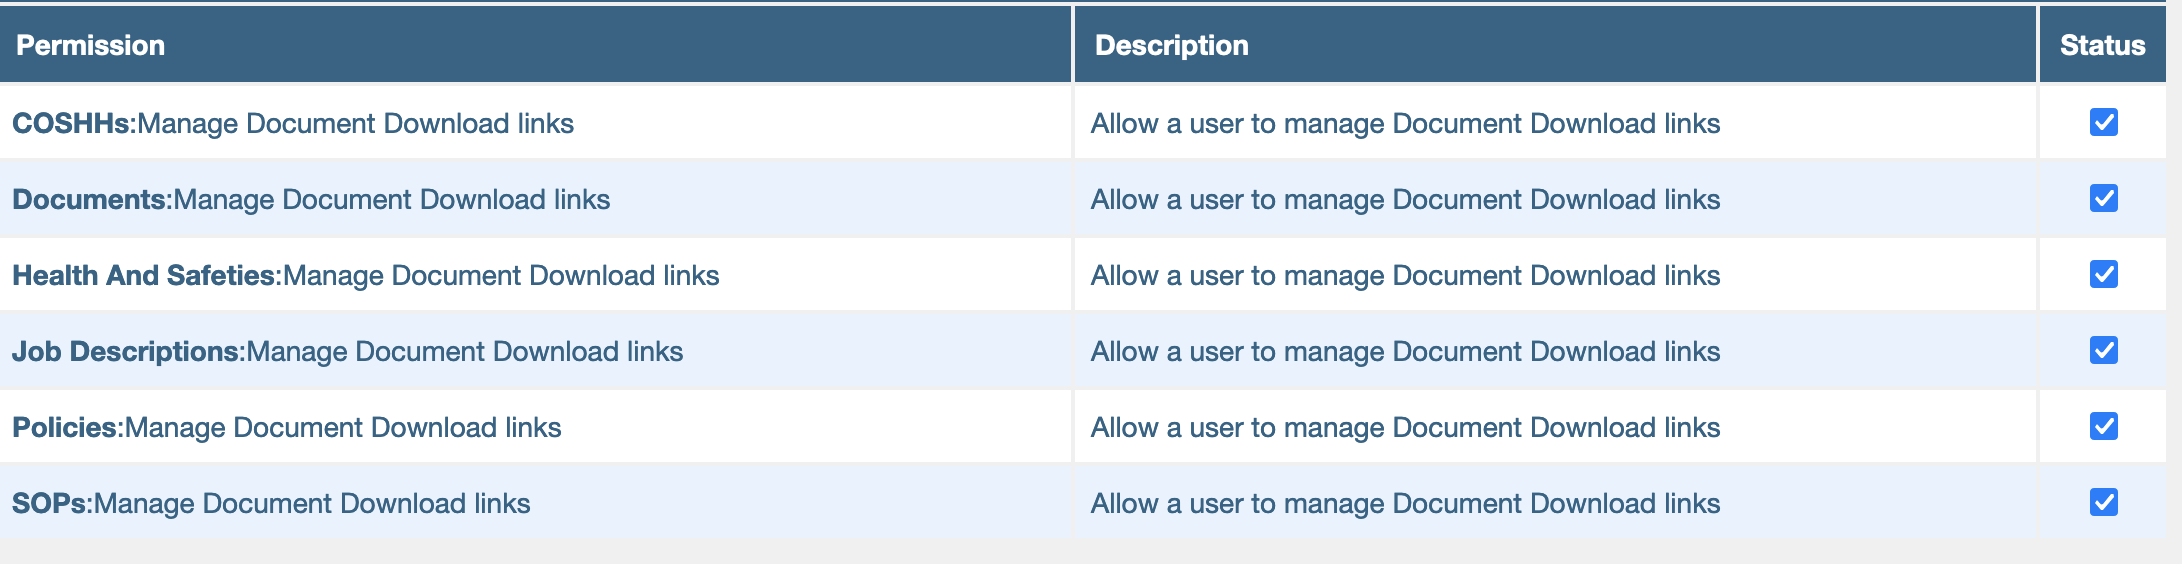Uncheck the Job Descriptions status checkbox
This screenshot has height=564, width=2182.
pos(2103,350)
